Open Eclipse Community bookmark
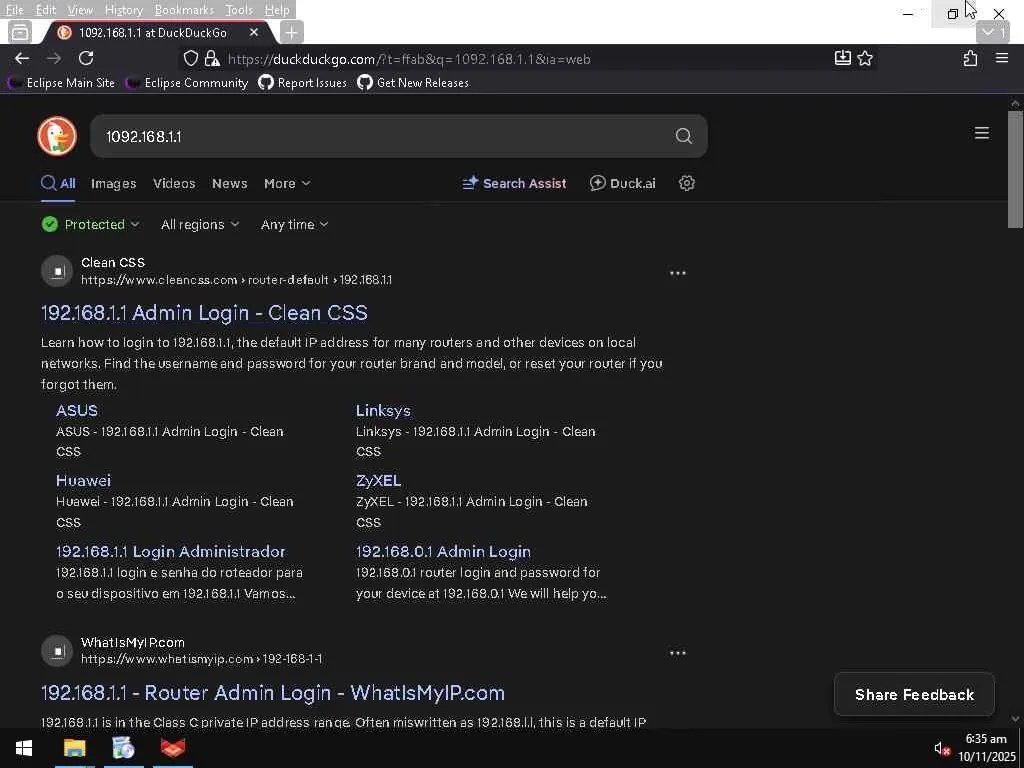The image size is (1024, 768). click(187, 83)
